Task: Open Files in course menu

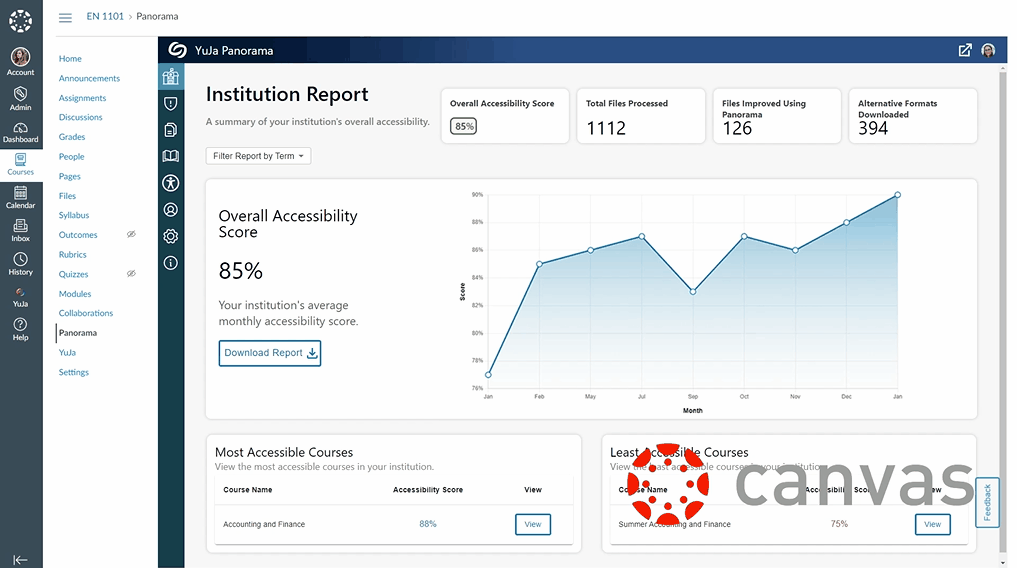Action: pos(67,196)
